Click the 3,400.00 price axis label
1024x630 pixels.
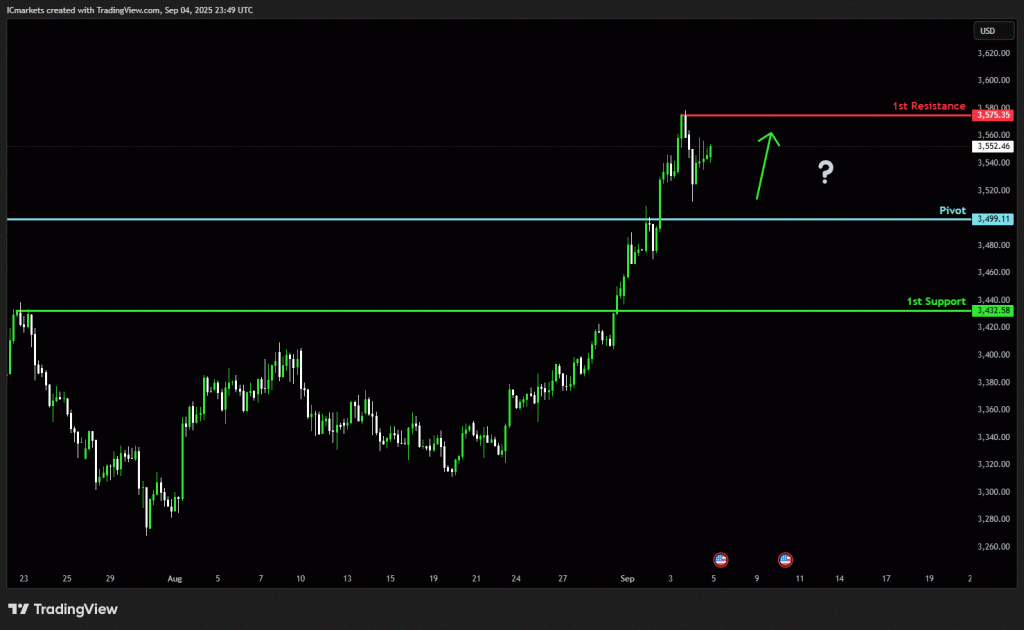tap(993, 354)
